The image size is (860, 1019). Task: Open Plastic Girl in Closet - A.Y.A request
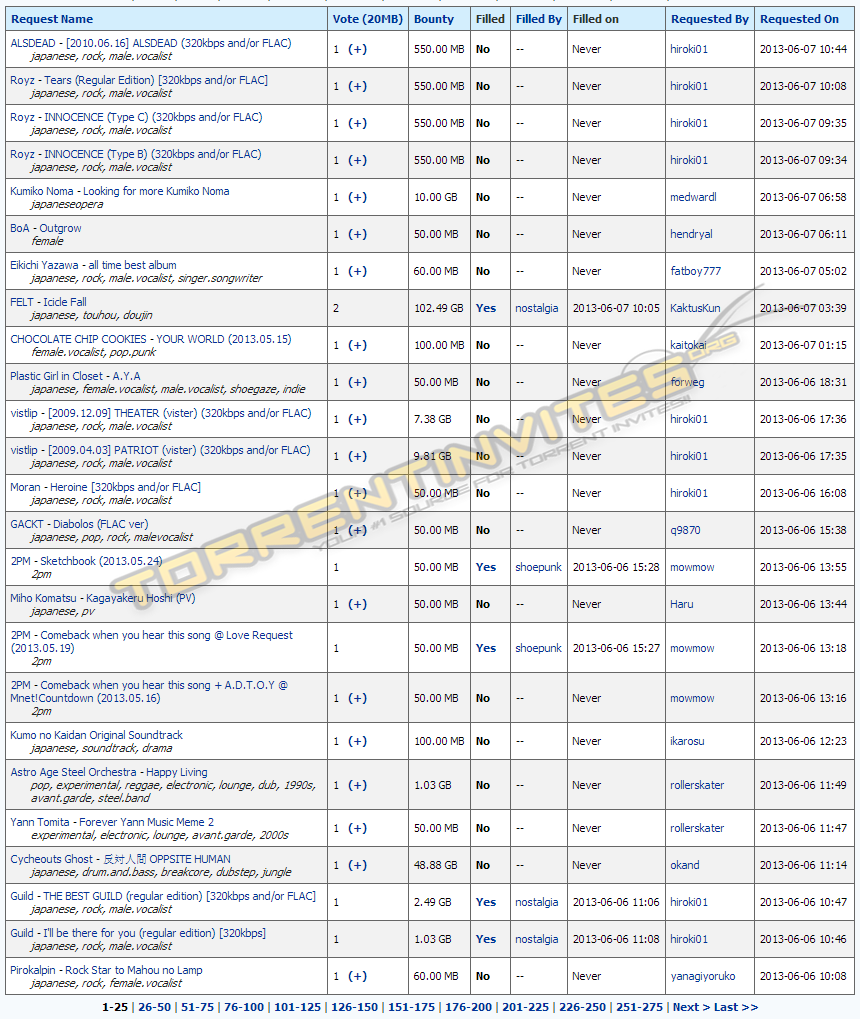point(75,377)
